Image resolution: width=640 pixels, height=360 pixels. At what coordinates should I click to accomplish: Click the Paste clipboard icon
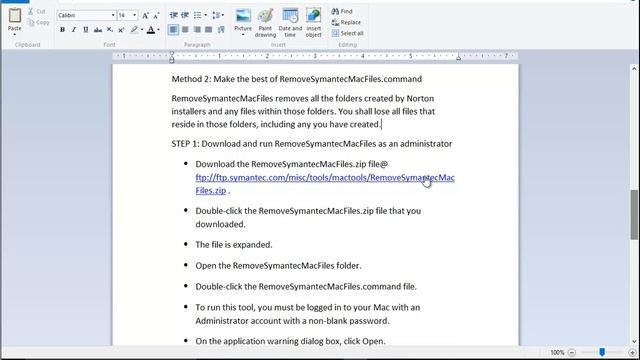click(x=15, y=16)
